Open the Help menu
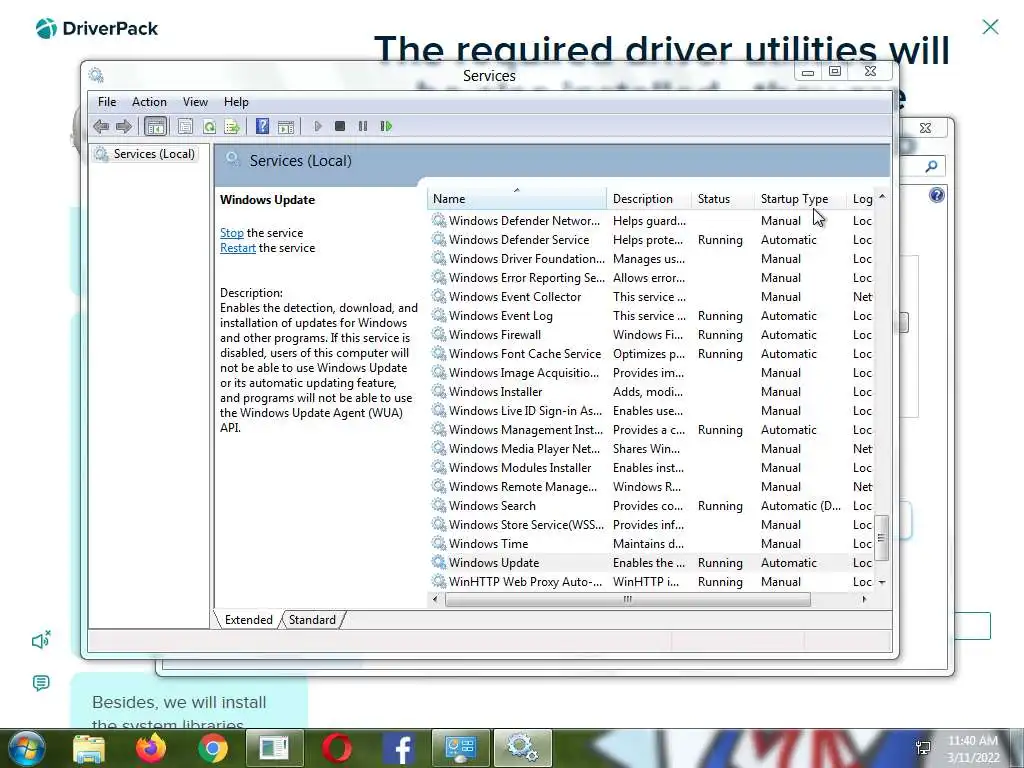This screenshot has width=1024, height=768. click(x=236, y=102)
